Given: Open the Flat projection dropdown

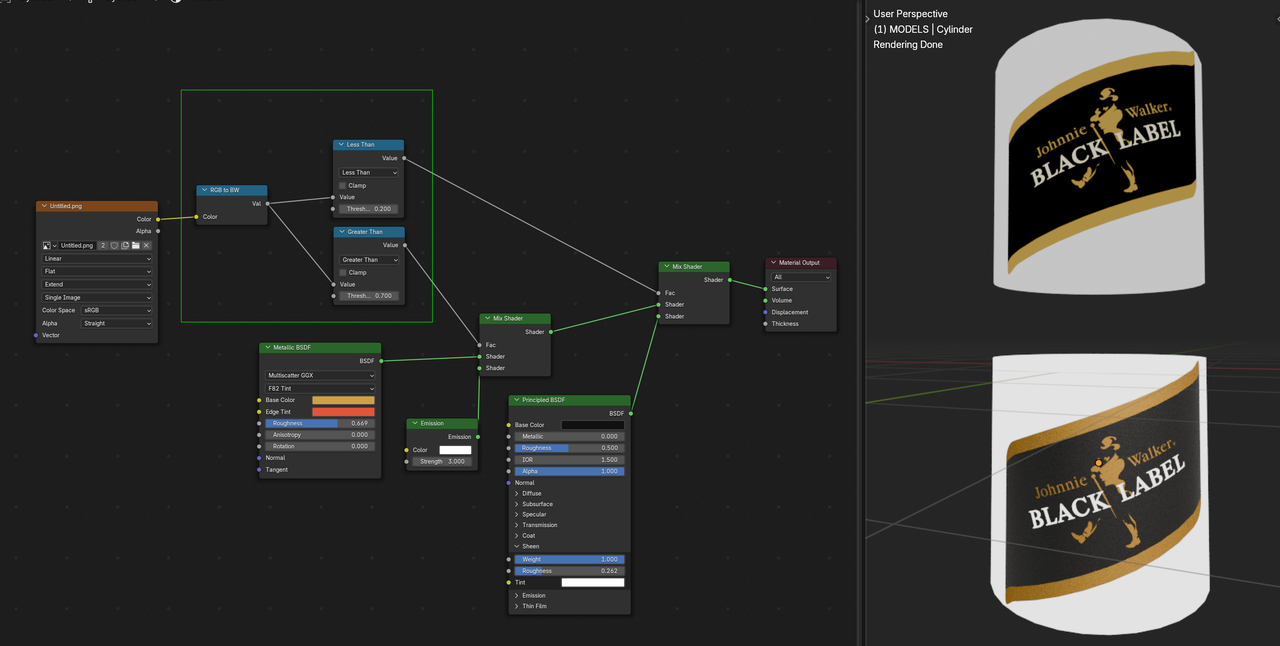Looking at the screenshot, I should [x=97, y=272].
